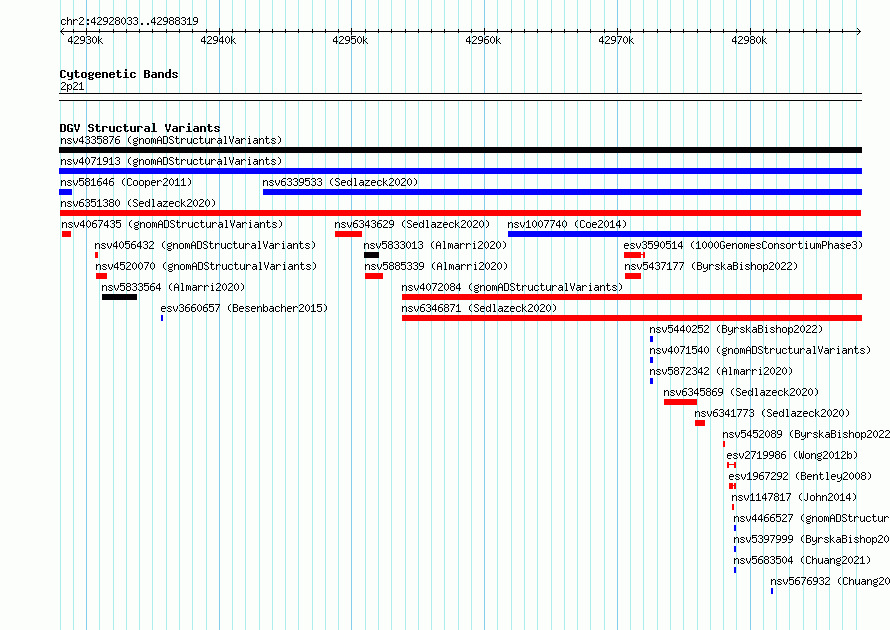
Task: Click the black bar of nsv4335876
Action: [460, 150]
